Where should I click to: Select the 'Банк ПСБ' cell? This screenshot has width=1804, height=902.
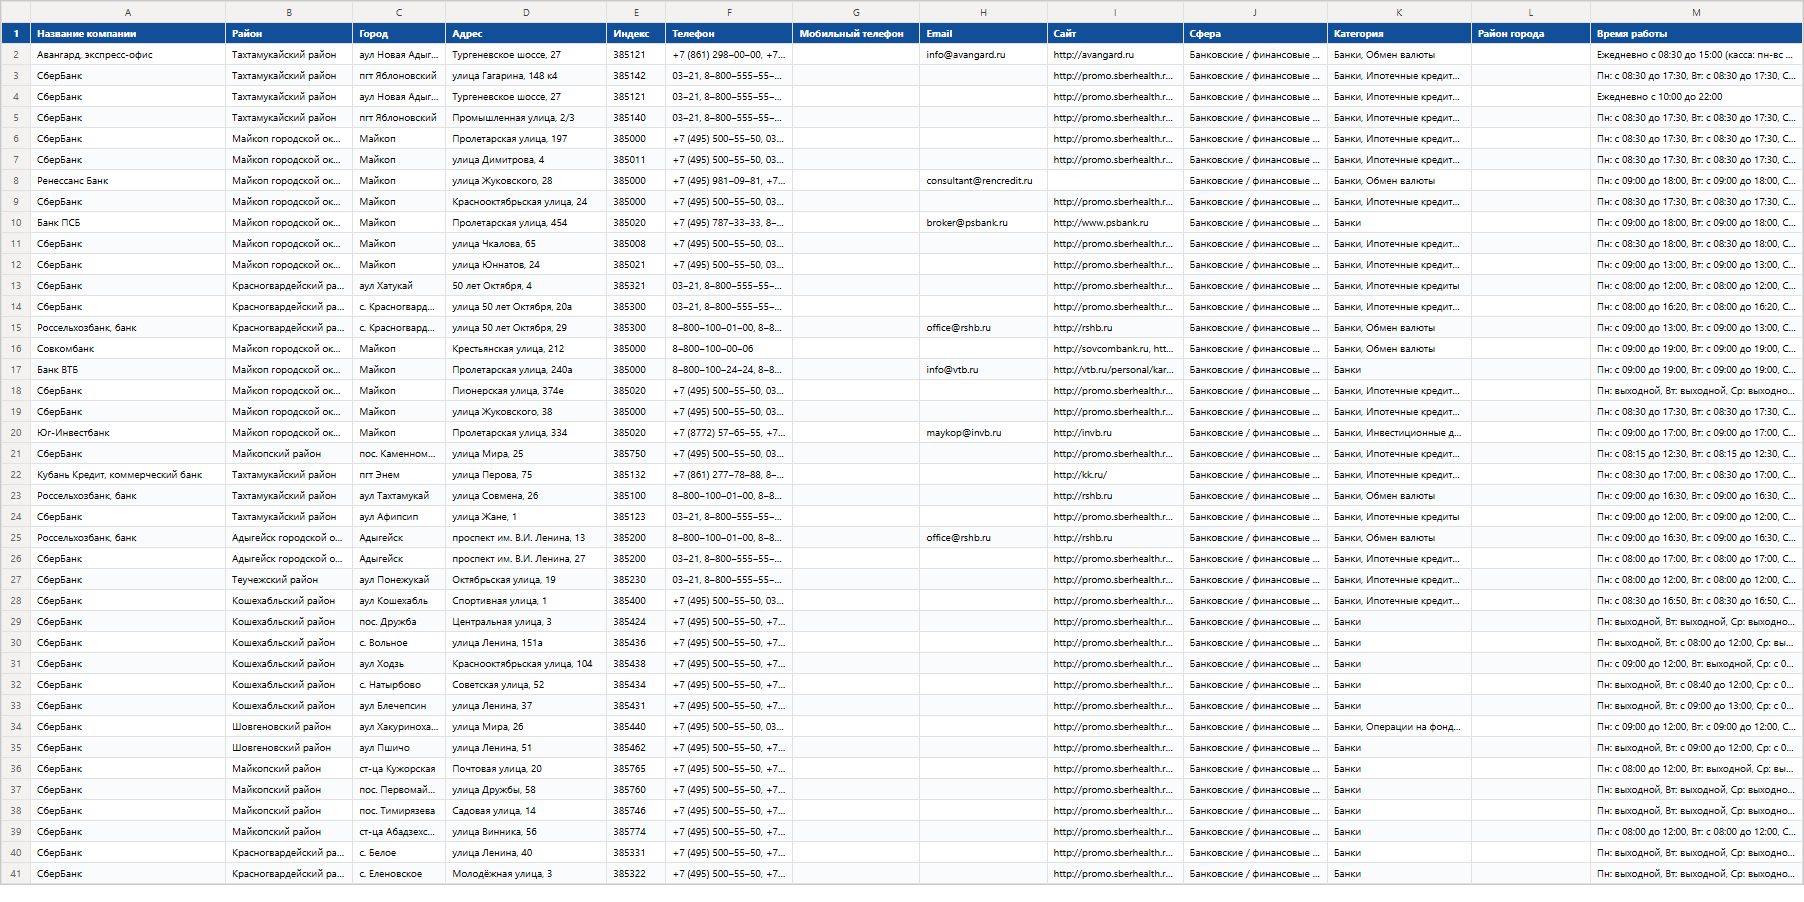coord(128,223)
